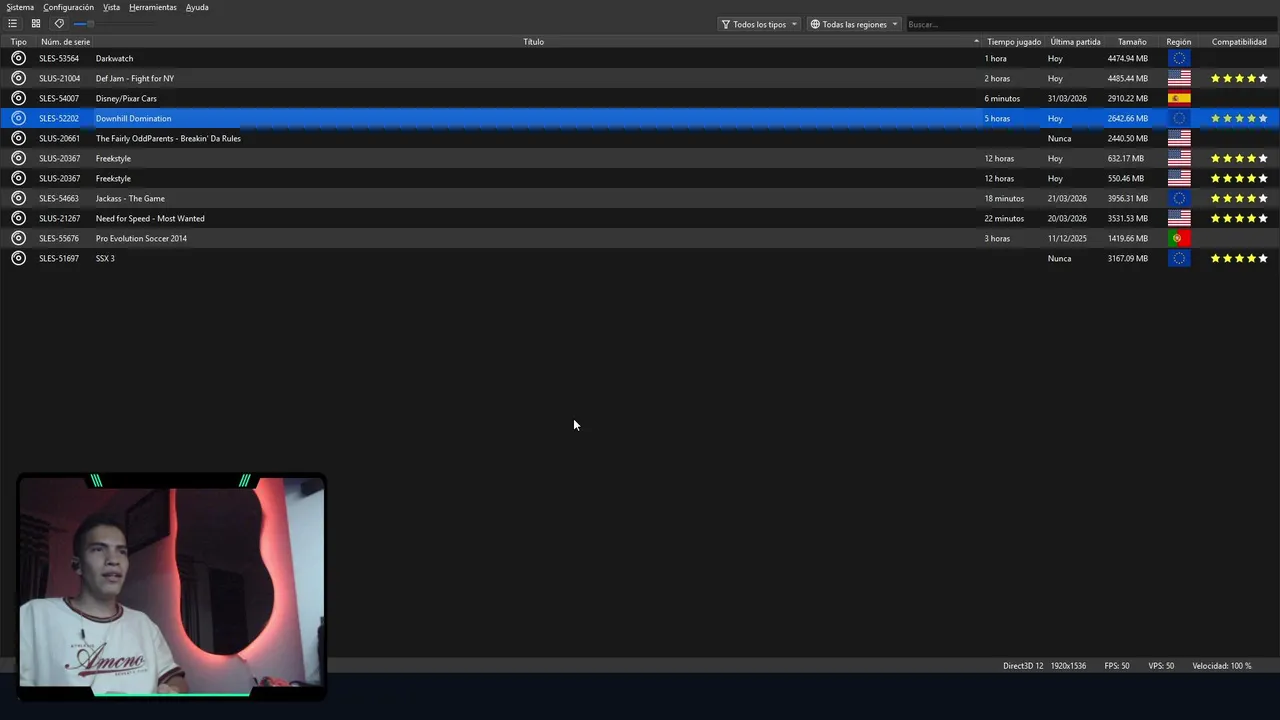Click the star rating for Def Jam

click(x=1239, y=78)
